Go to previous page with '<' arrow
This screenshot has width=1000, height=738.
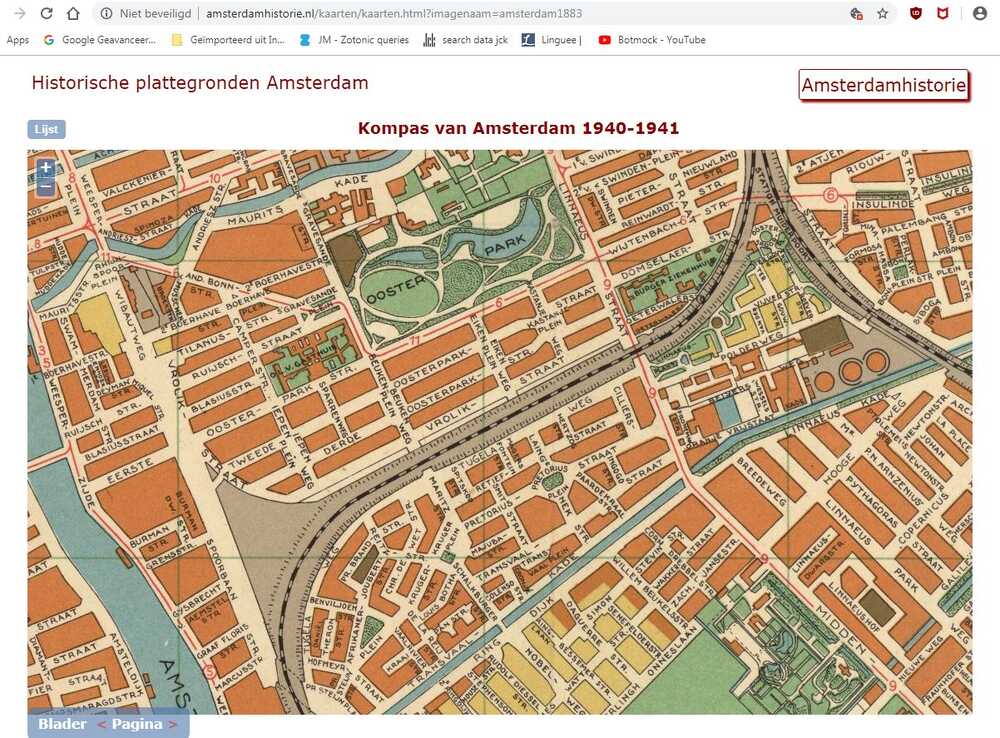[x=101, y=725]
